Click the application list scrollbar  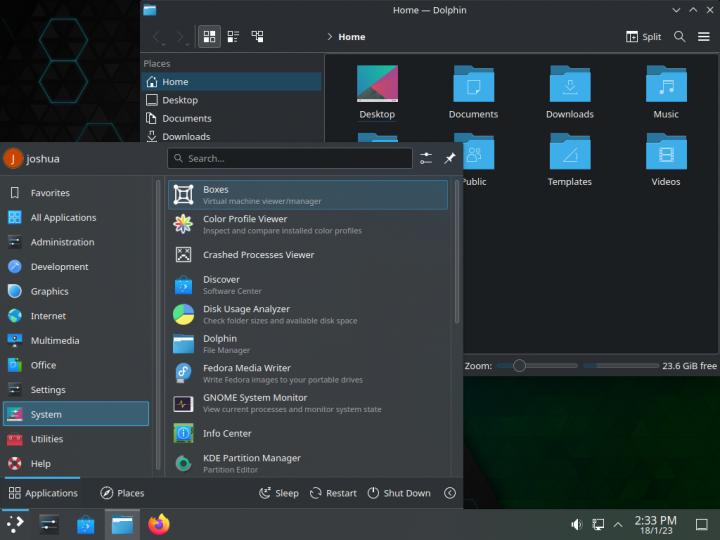pyautogui.click(x=456, y=252)
